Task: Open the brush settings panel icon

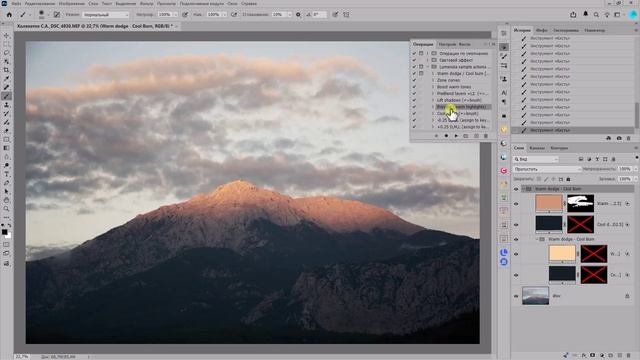Action: pyautogui.click(x=57, y=14)
